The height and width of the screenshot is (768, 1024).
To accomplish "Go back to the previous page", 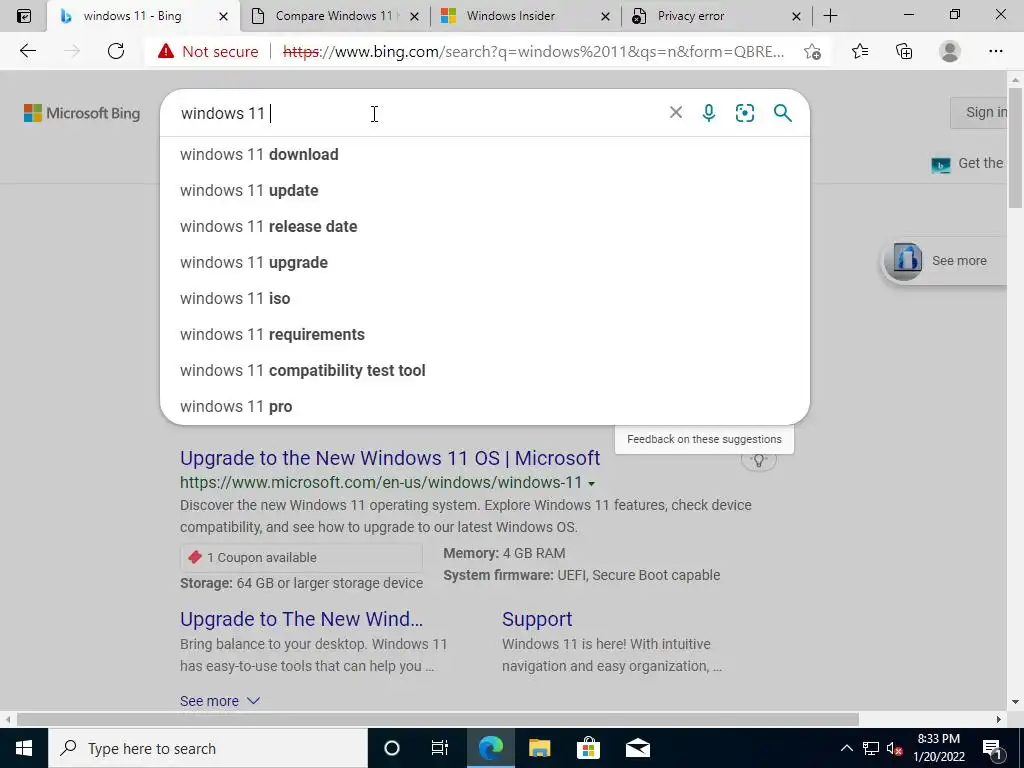I will click(x=28, y=51).
